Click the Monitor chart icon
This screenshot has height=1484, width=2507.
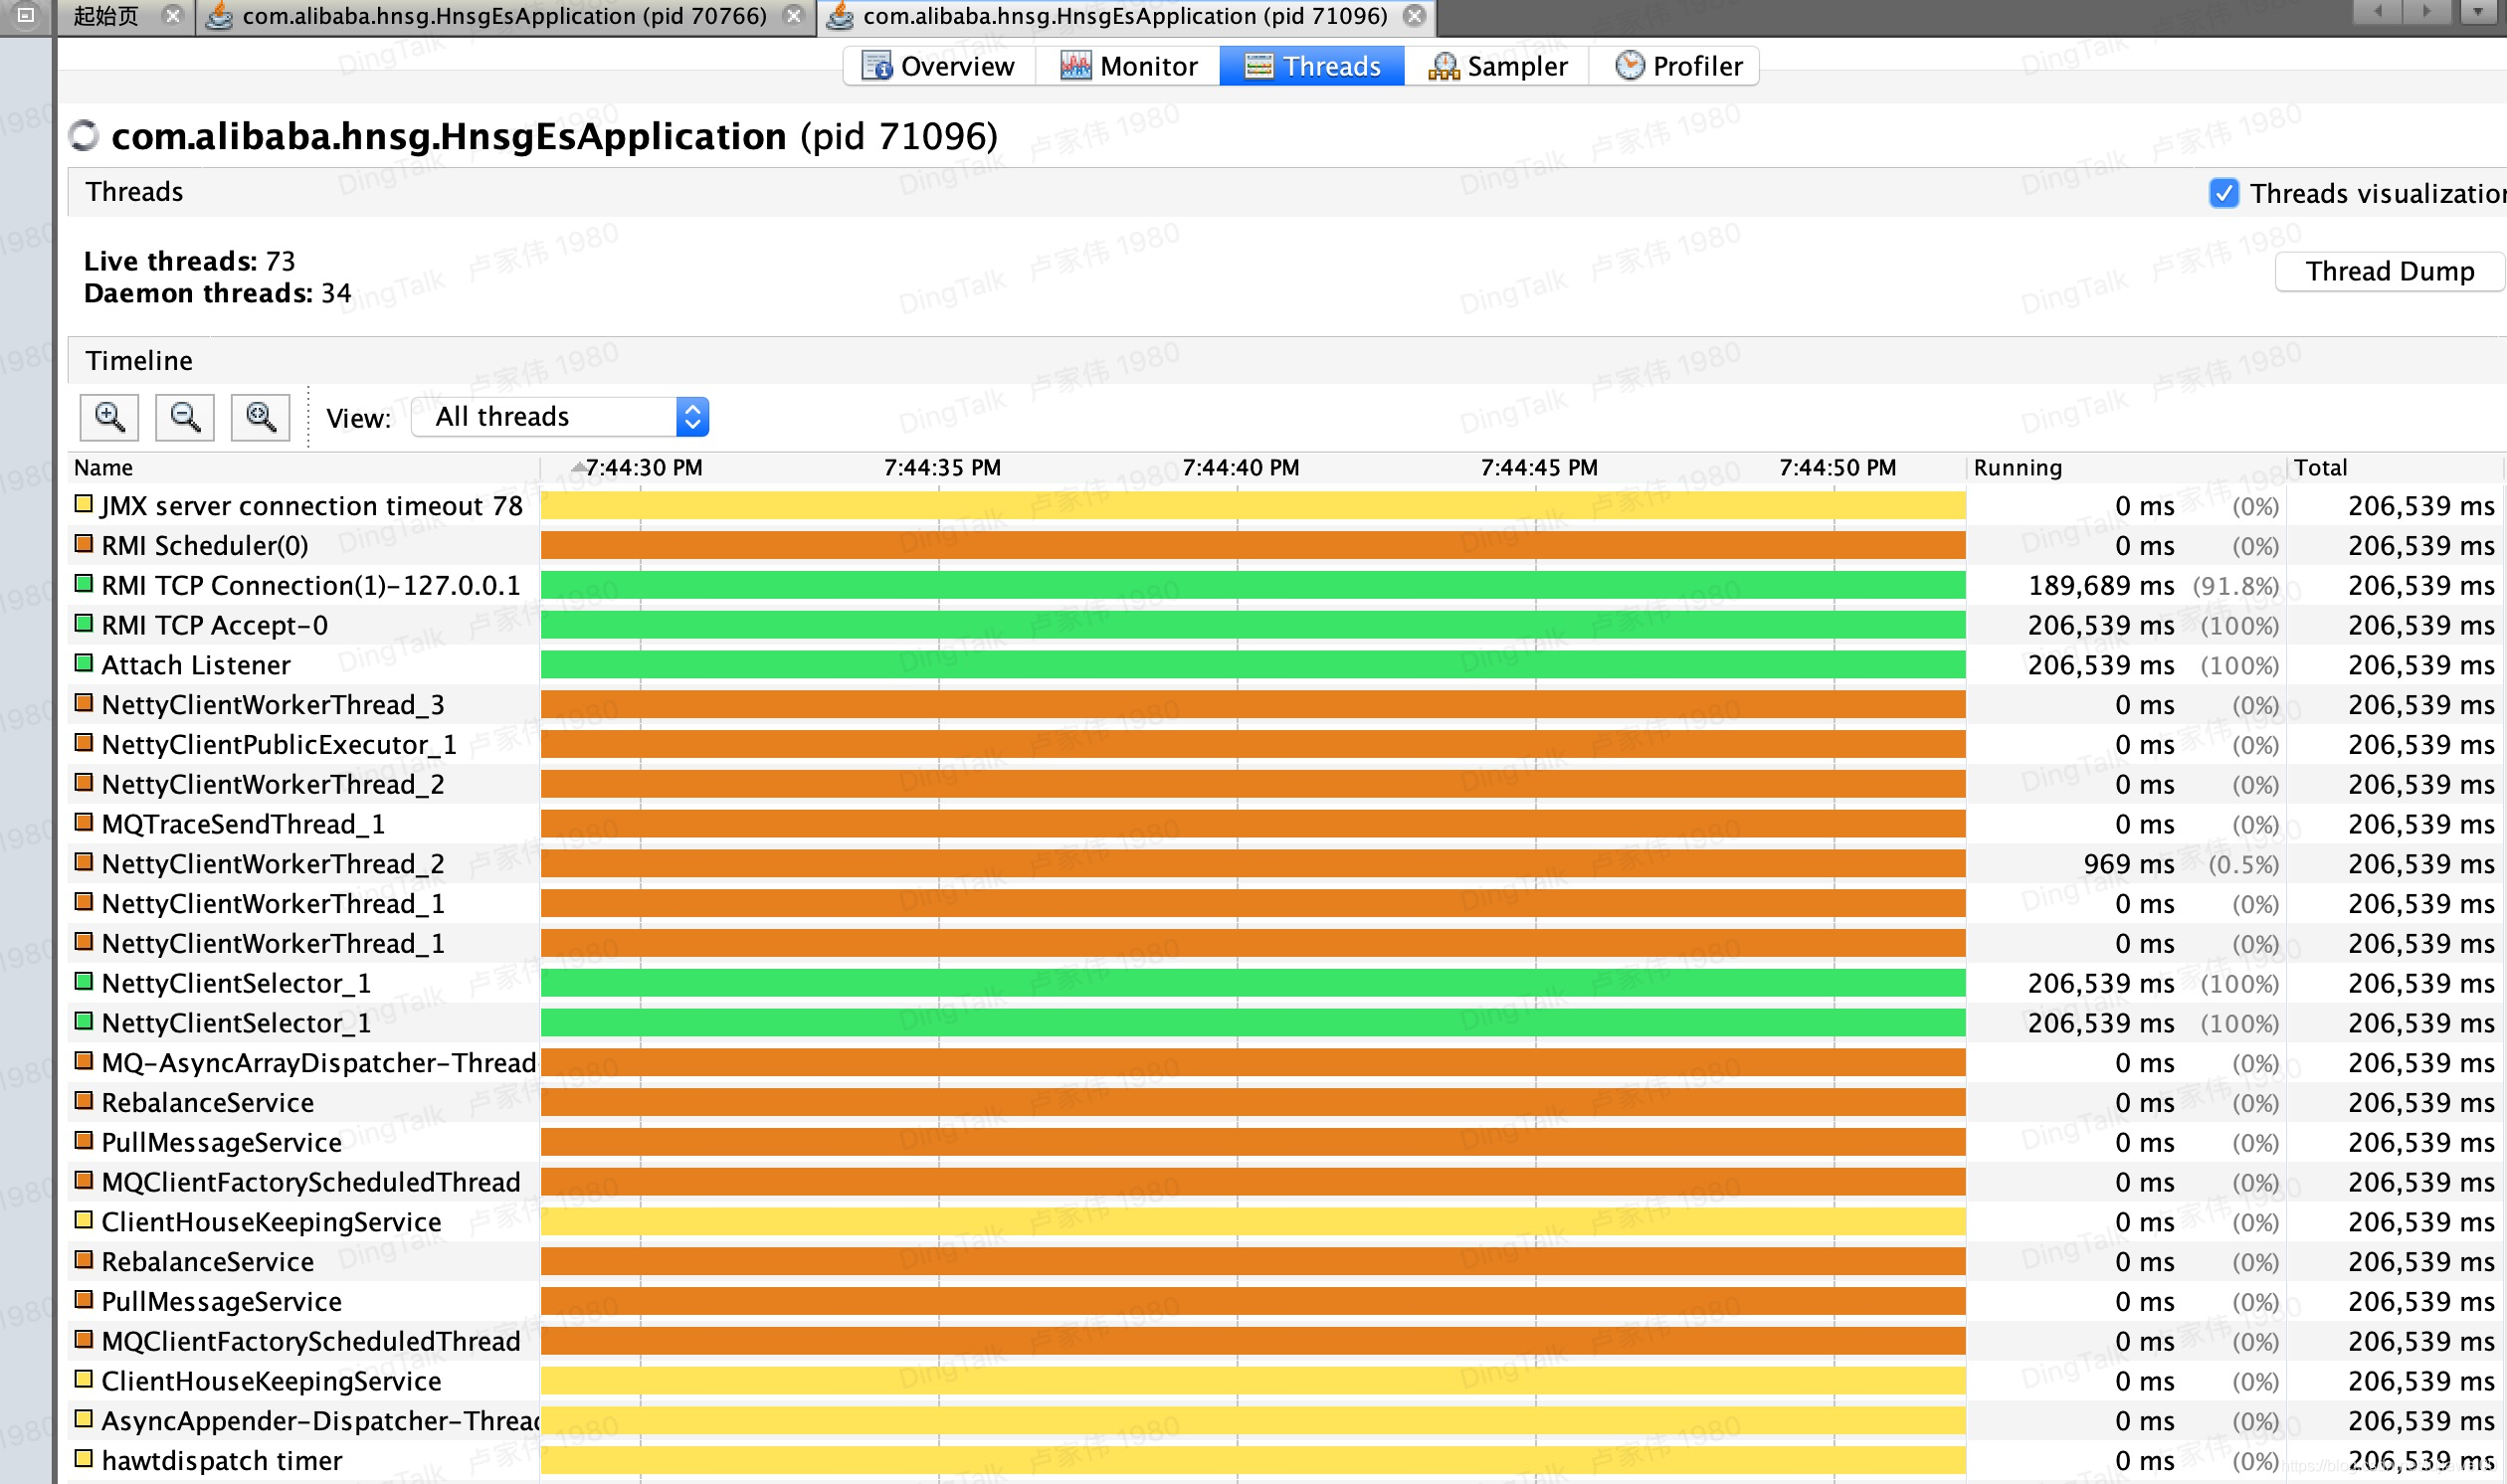[1075, 66]
